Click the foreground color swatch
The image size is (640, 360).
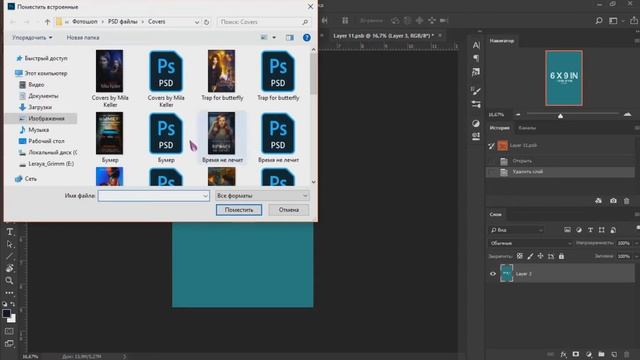(6, 313)
